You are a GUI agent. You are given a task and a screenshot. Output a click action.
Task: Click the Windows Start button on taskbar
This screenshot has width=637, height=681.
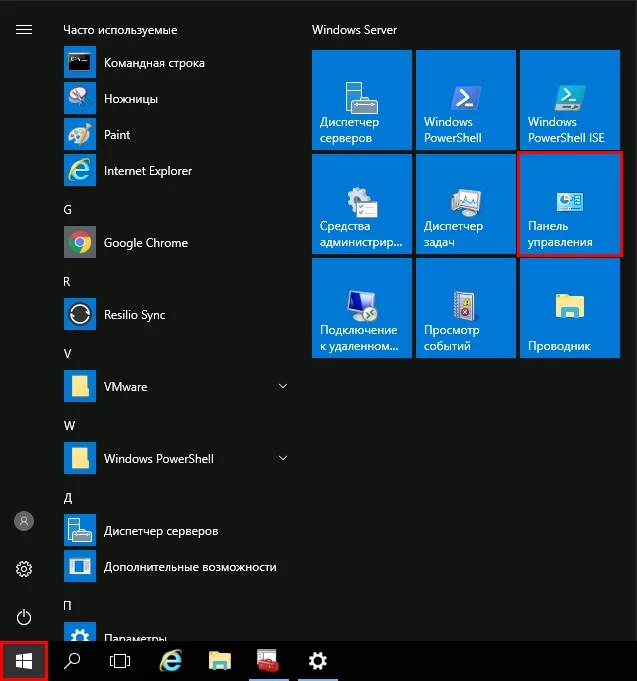pos(24,661)
